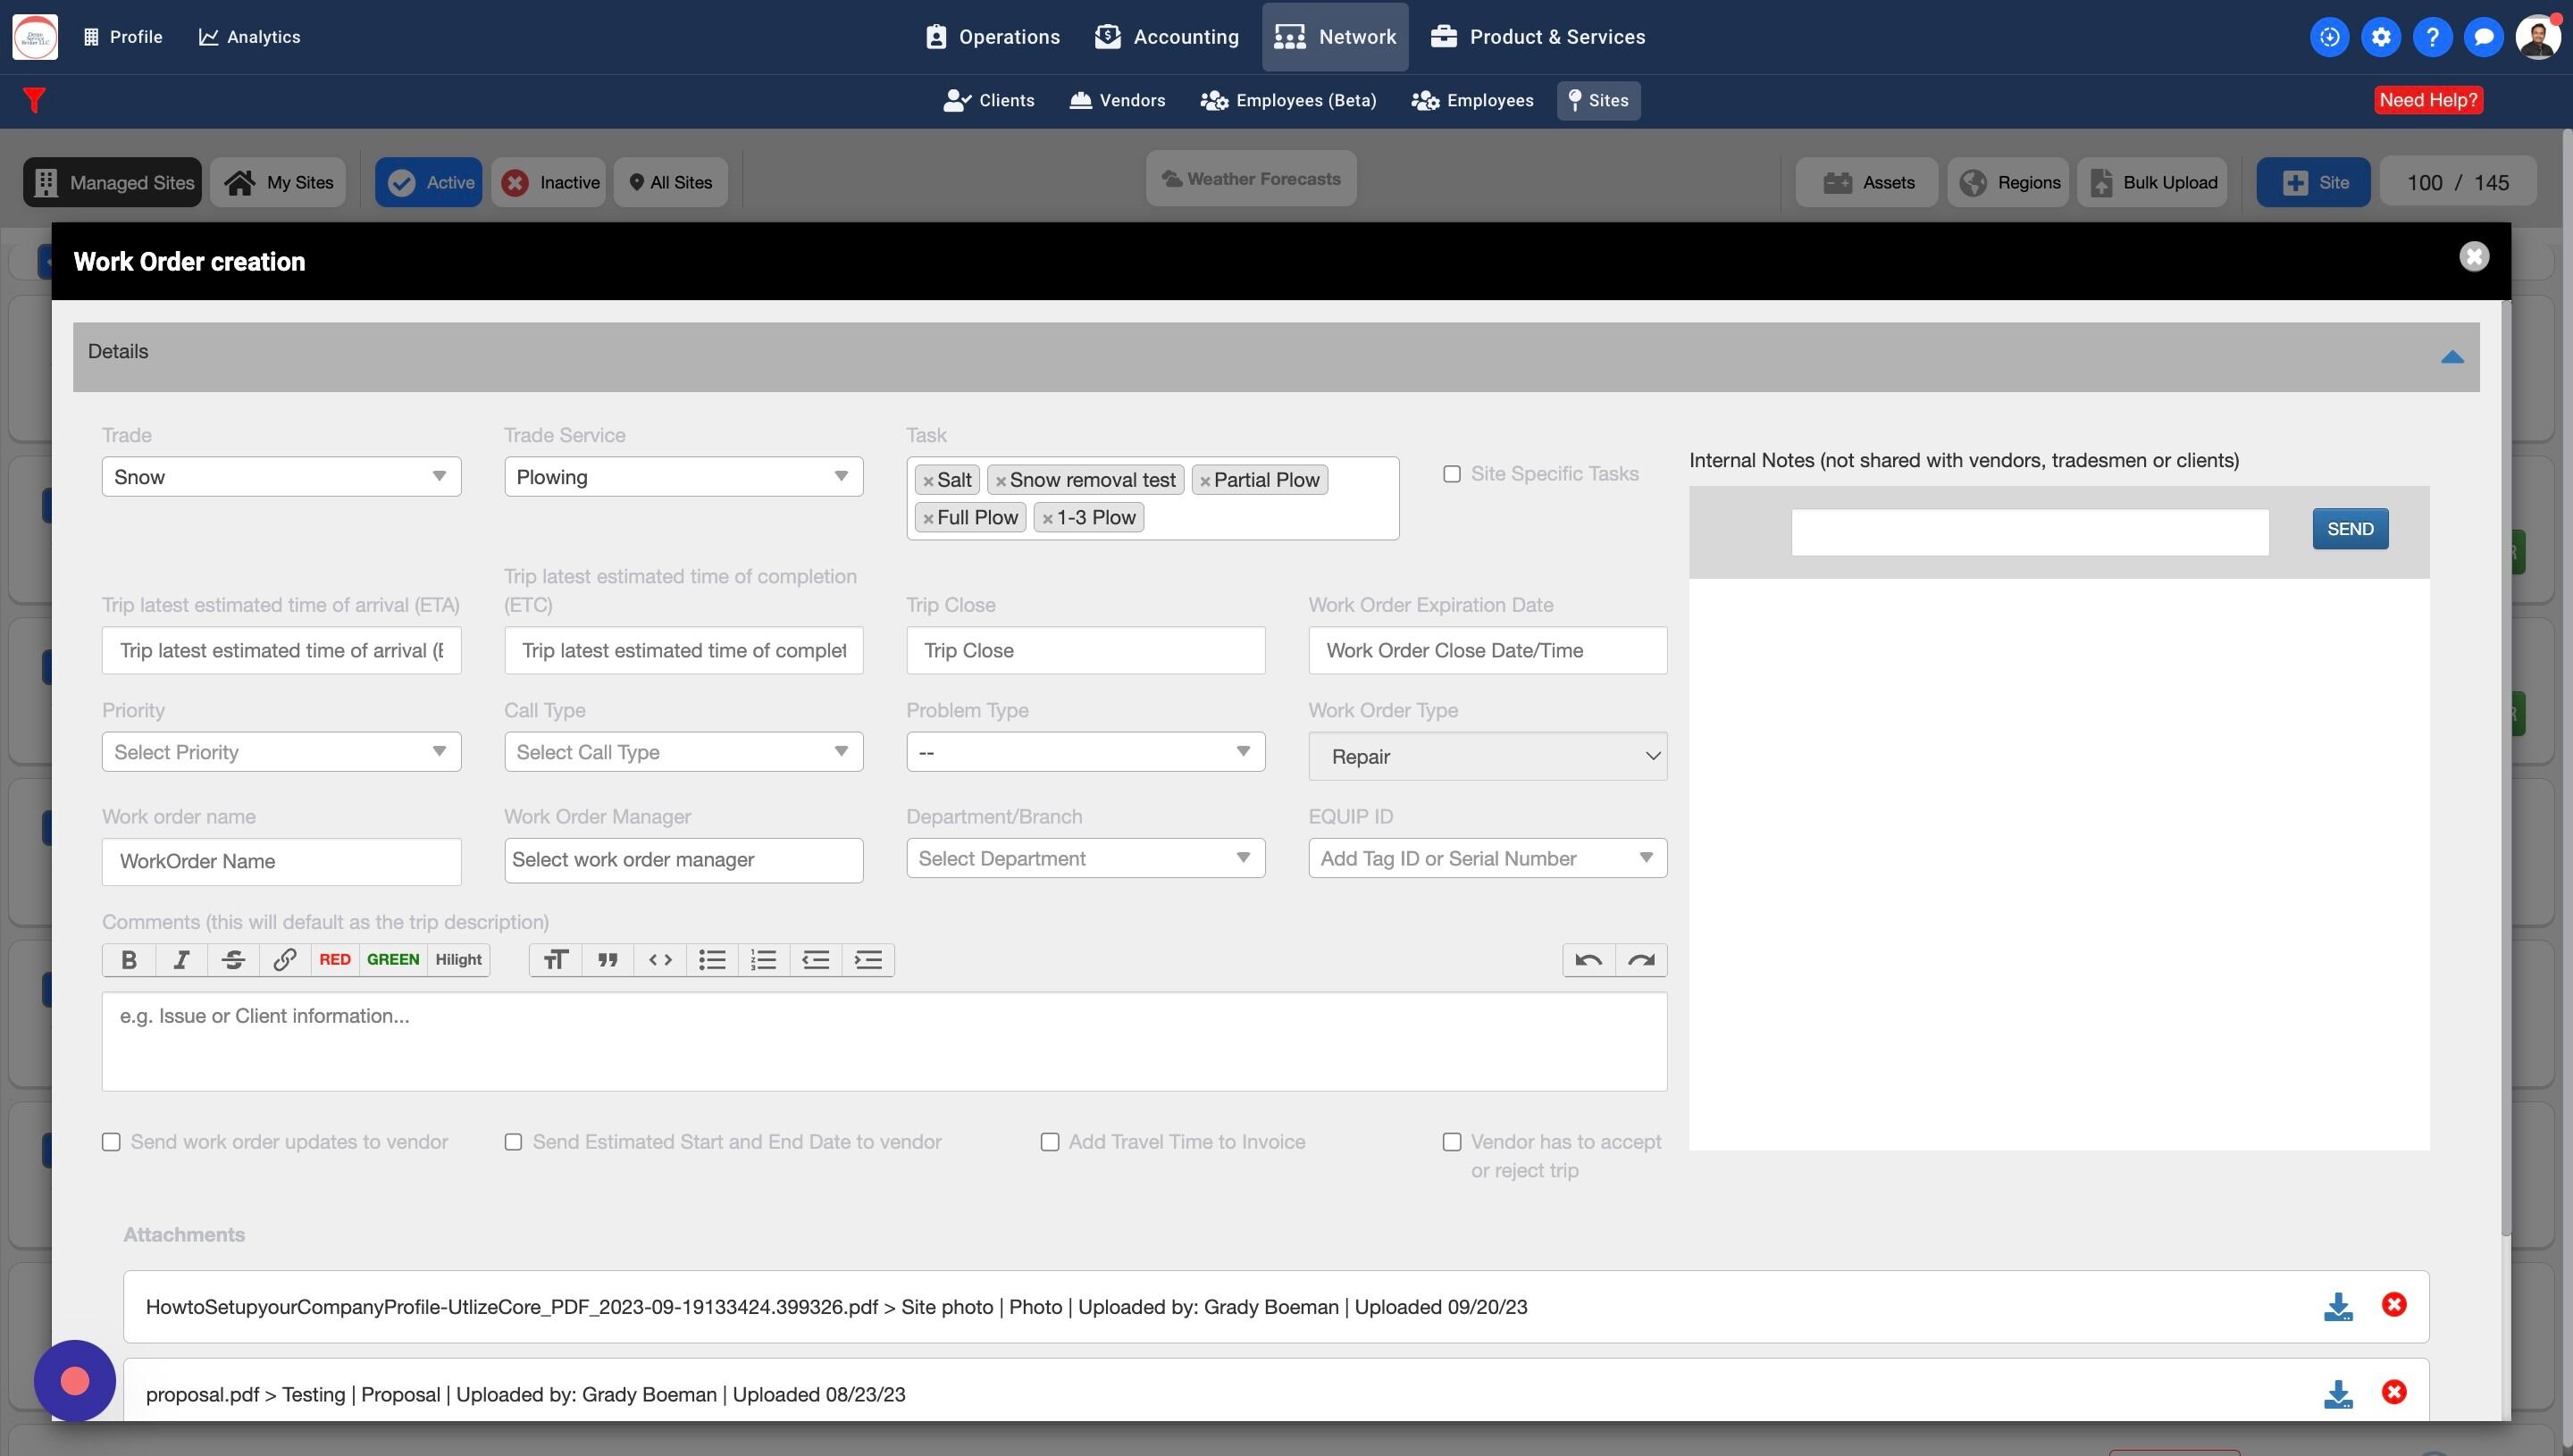Image resolution: width=2573 pixels, height=1456 pixels.
Task: Download the proposal.pdf attachment
Action: (2337, 1394)
